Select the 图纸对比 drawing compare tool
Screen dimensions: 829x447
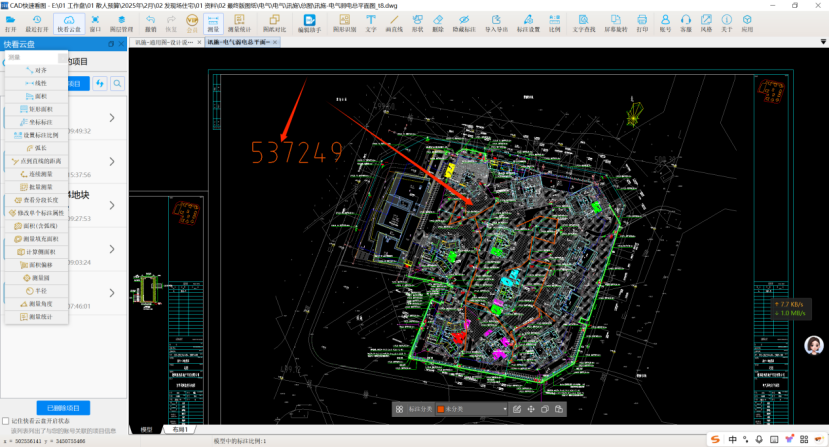pos(274,22)
